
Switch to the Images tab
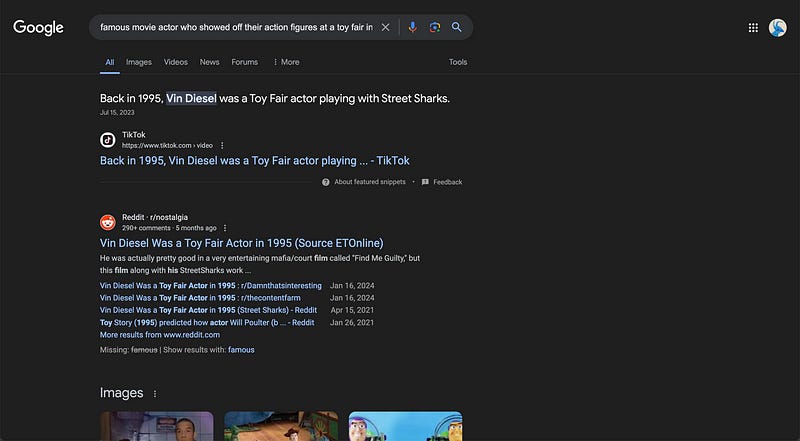[139, 62]
